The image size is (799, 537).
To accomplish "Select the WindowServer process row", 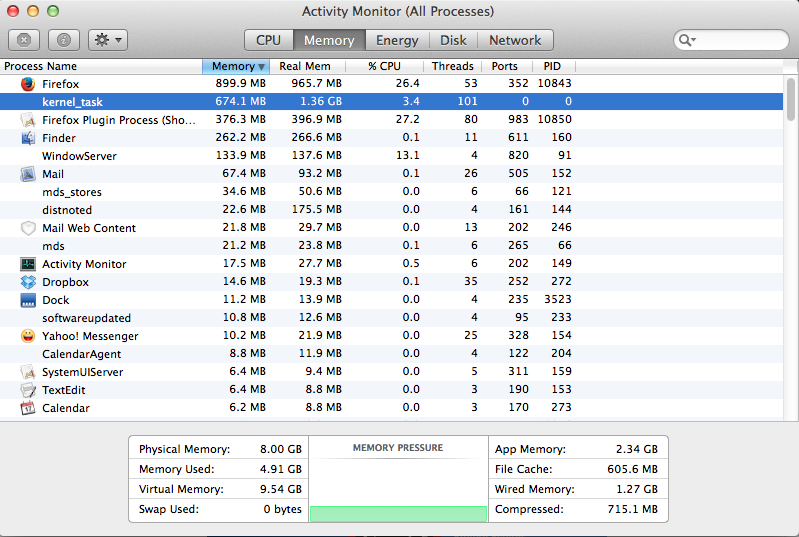I will coord(391,155).
